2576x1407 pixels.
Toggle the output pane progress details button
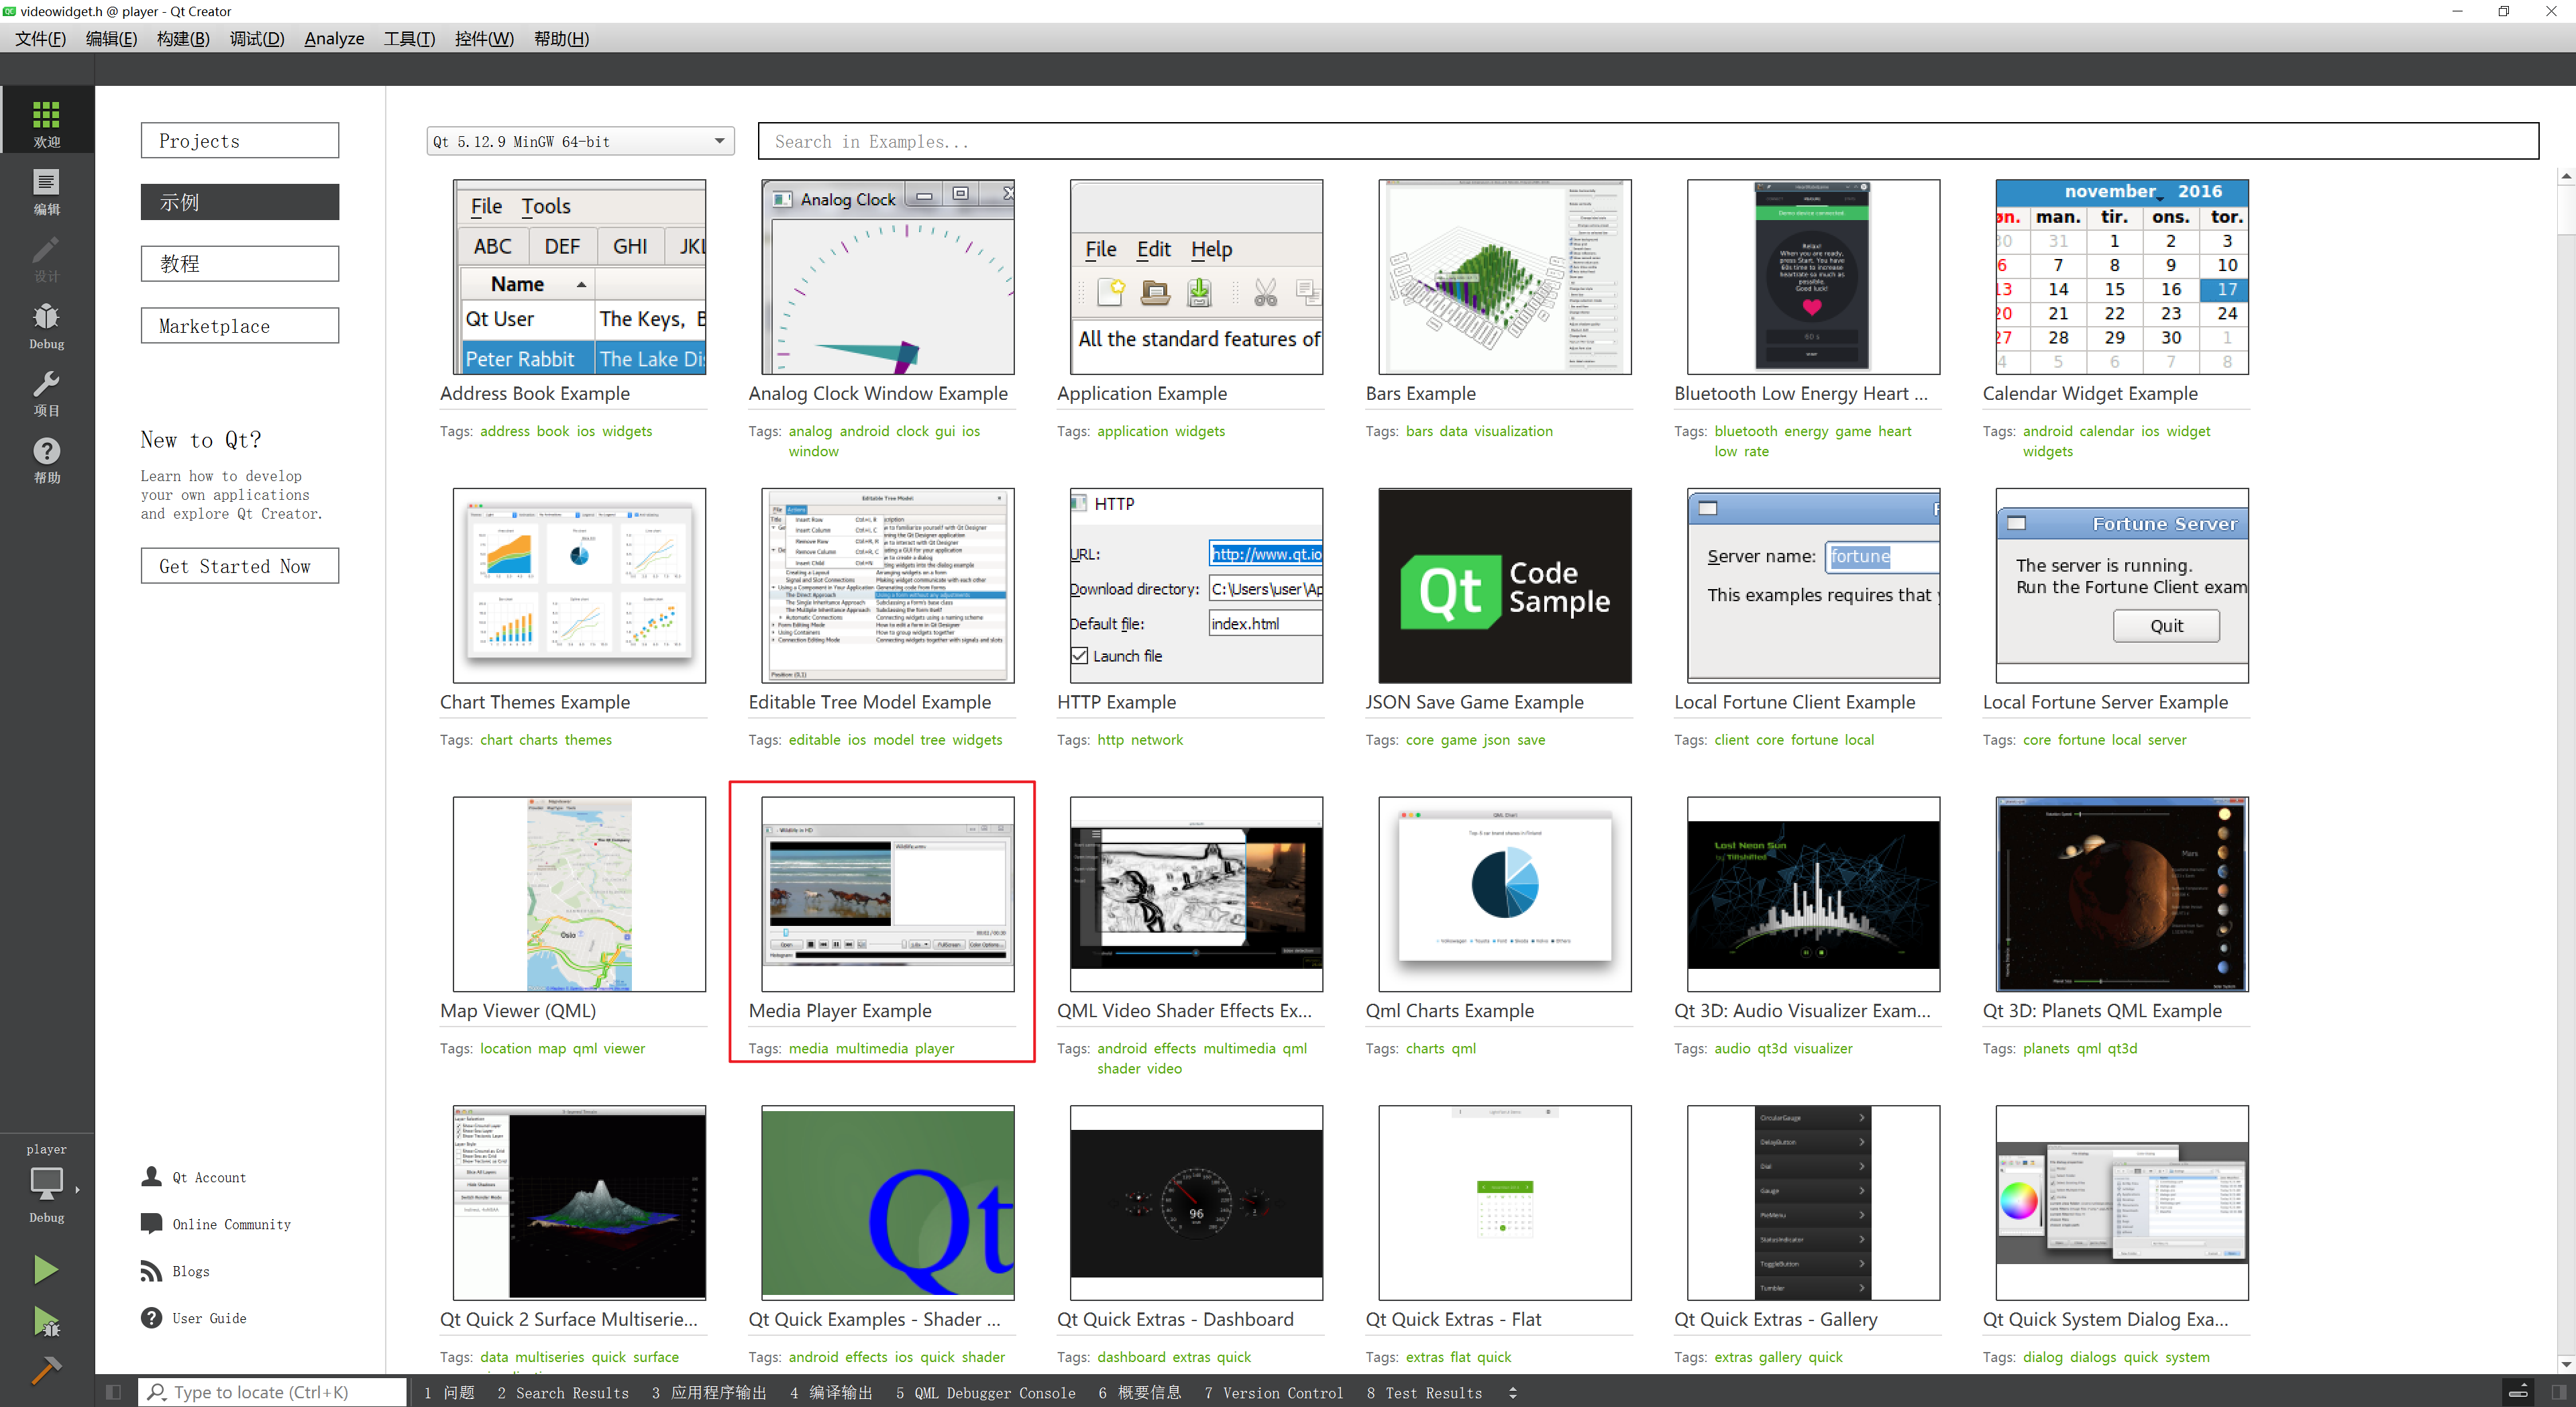(x=2518, y=1392)
